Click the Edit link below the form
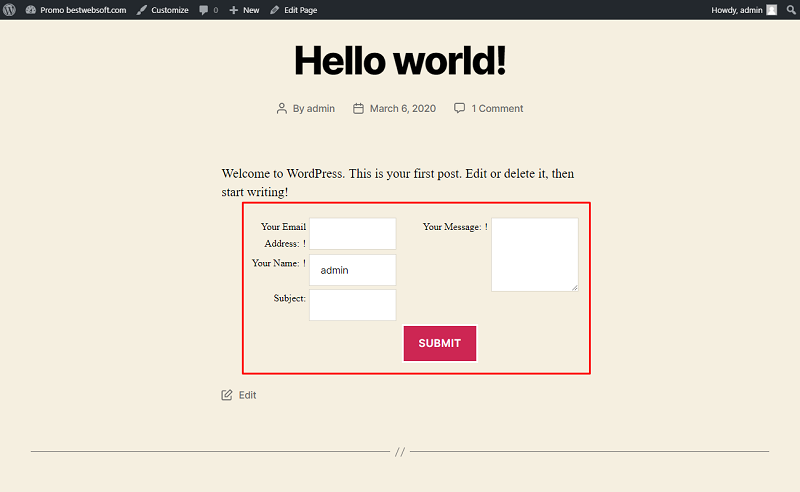Screen dimensions: 800x492 pos(247,395)
